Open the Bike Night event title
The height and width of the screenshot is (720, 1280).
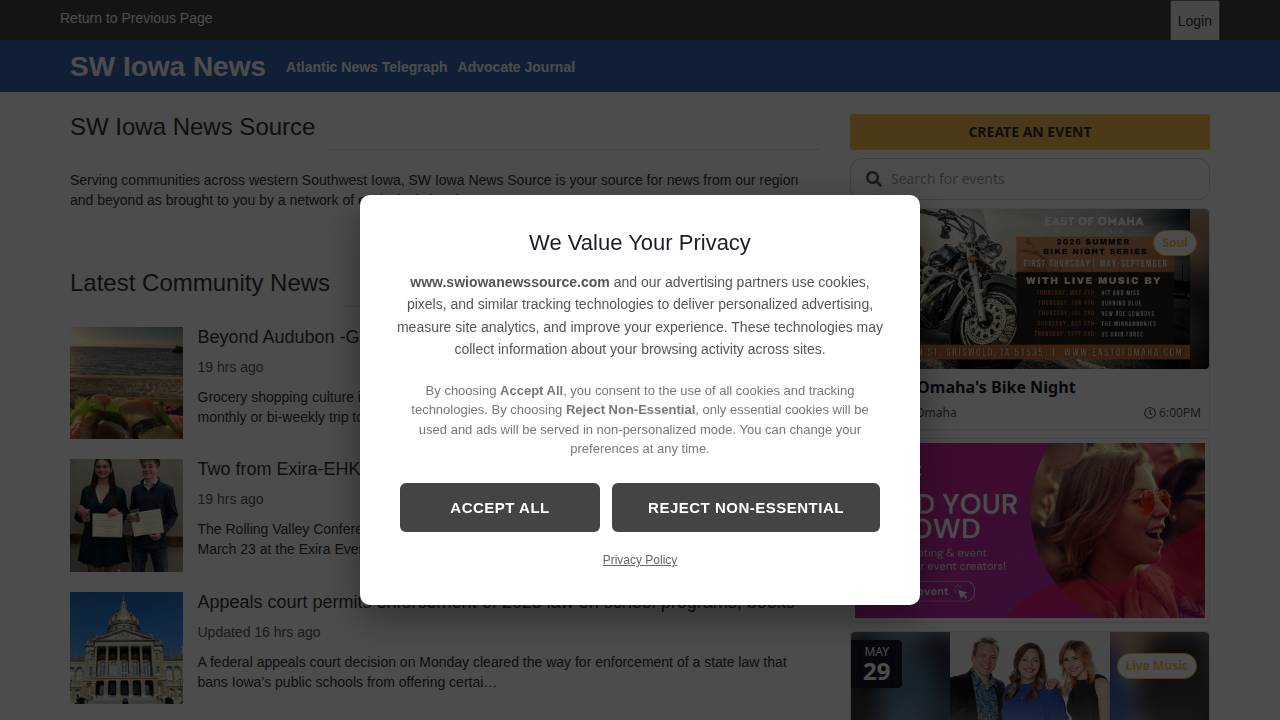click(x=995, y=387)
